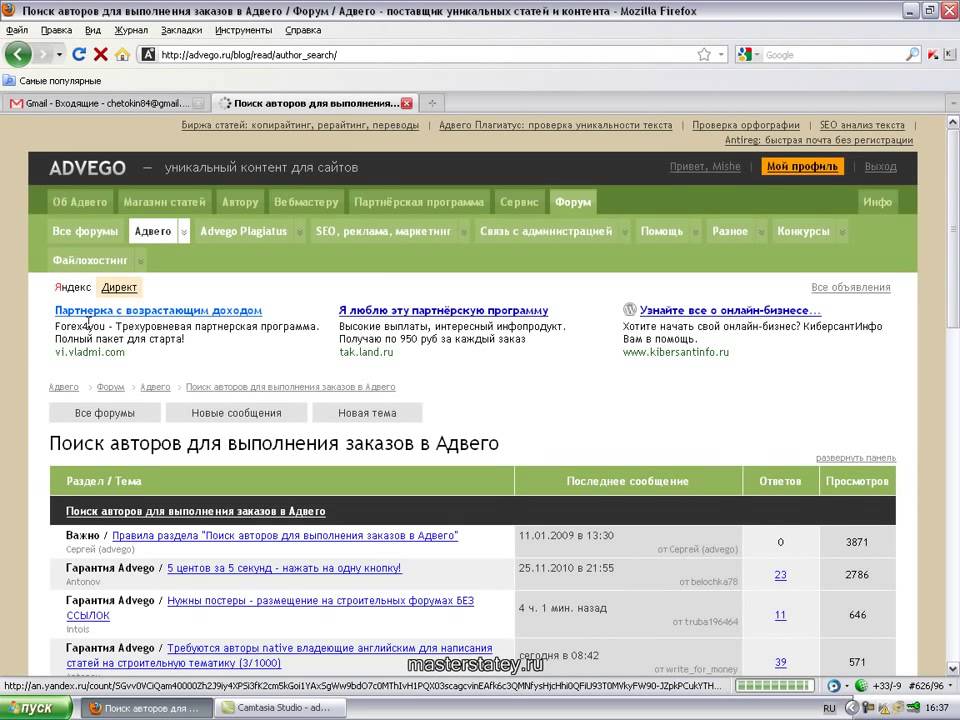Viewport: 960px width, 720px height.
Task: Click the search magnifier icon
Action: click(x=912, y=54)
